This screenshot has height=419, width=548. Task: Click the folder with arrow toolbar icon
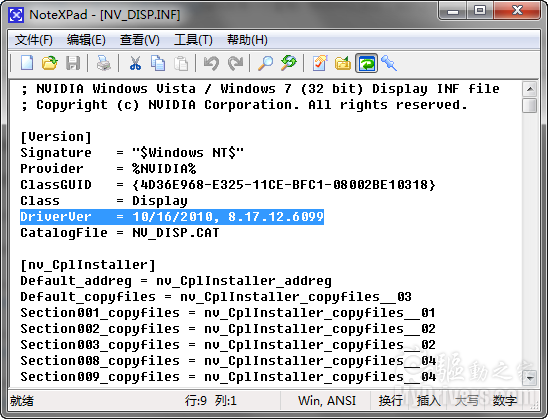tap(343, 64)
